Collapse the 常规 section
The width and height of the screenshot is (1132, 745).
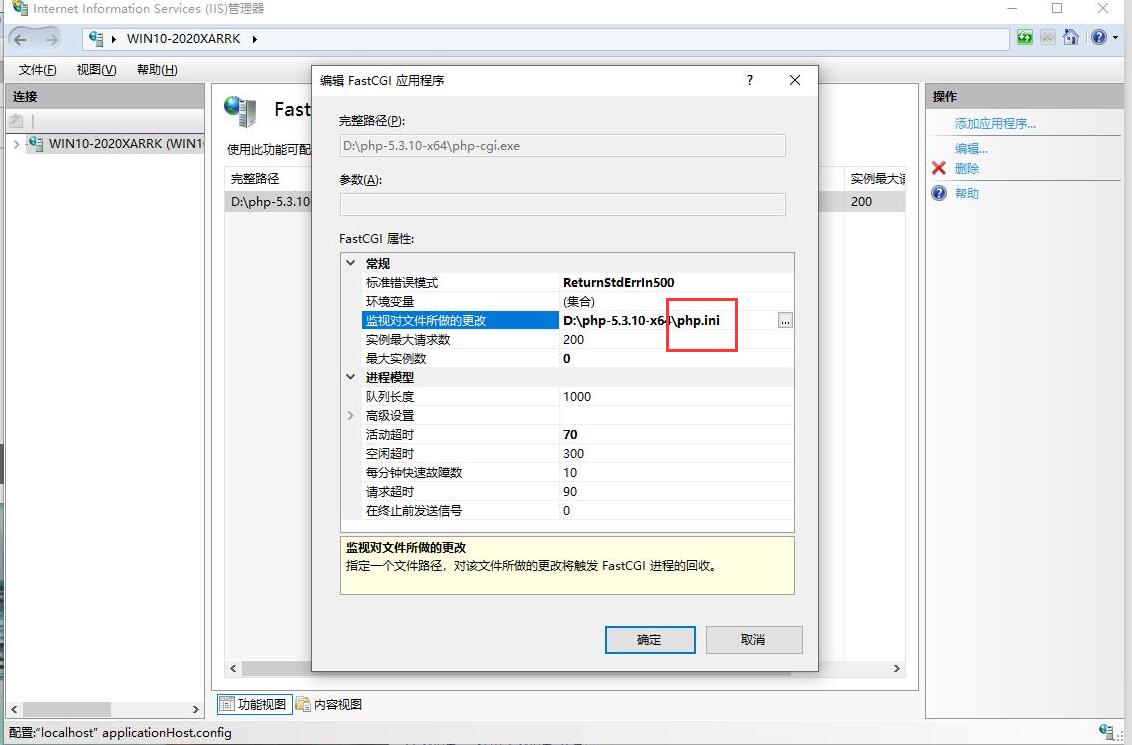351,263
